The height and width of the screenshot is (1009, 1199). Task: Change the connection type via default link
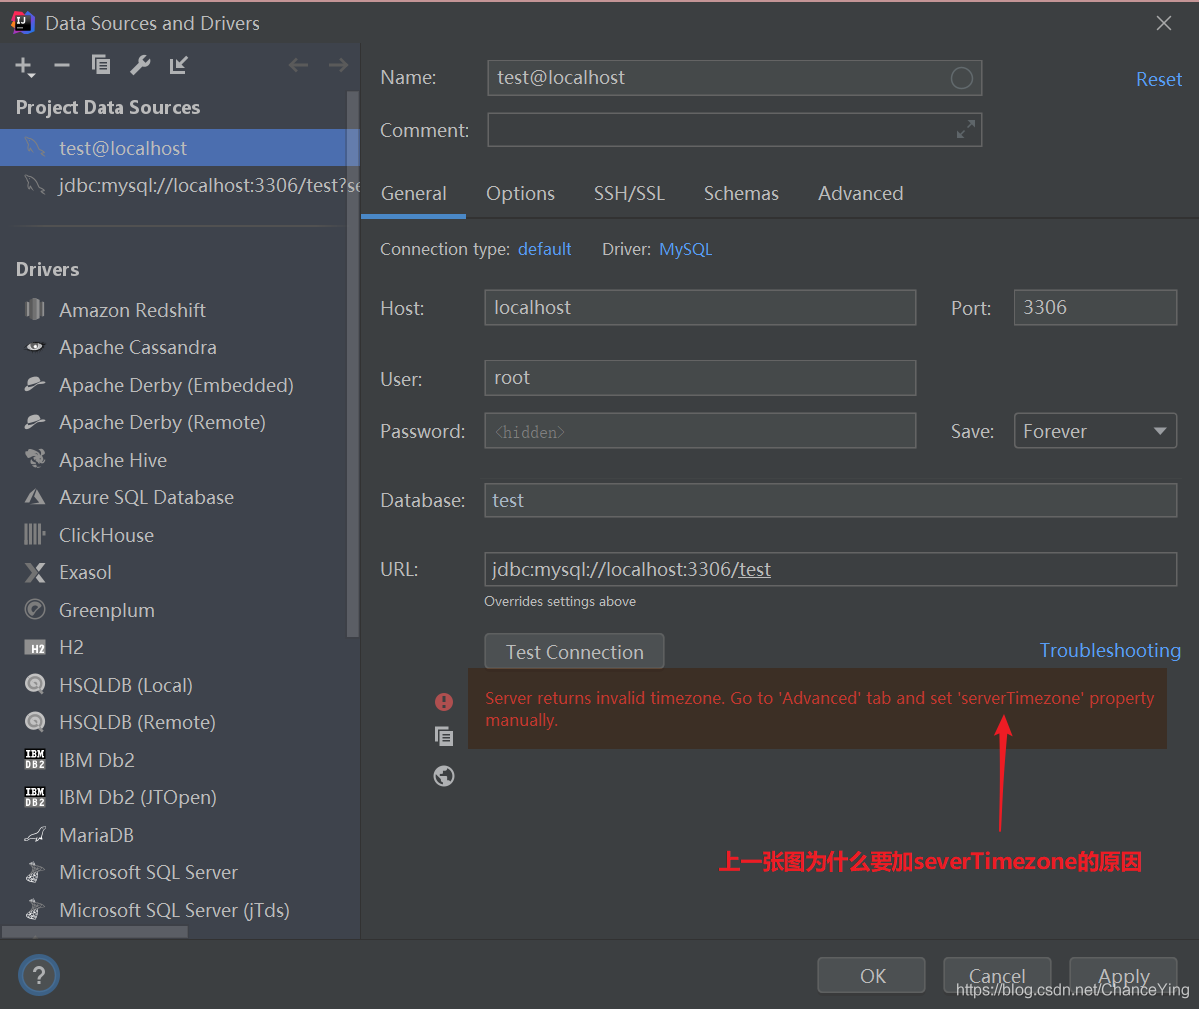[544, 249]
